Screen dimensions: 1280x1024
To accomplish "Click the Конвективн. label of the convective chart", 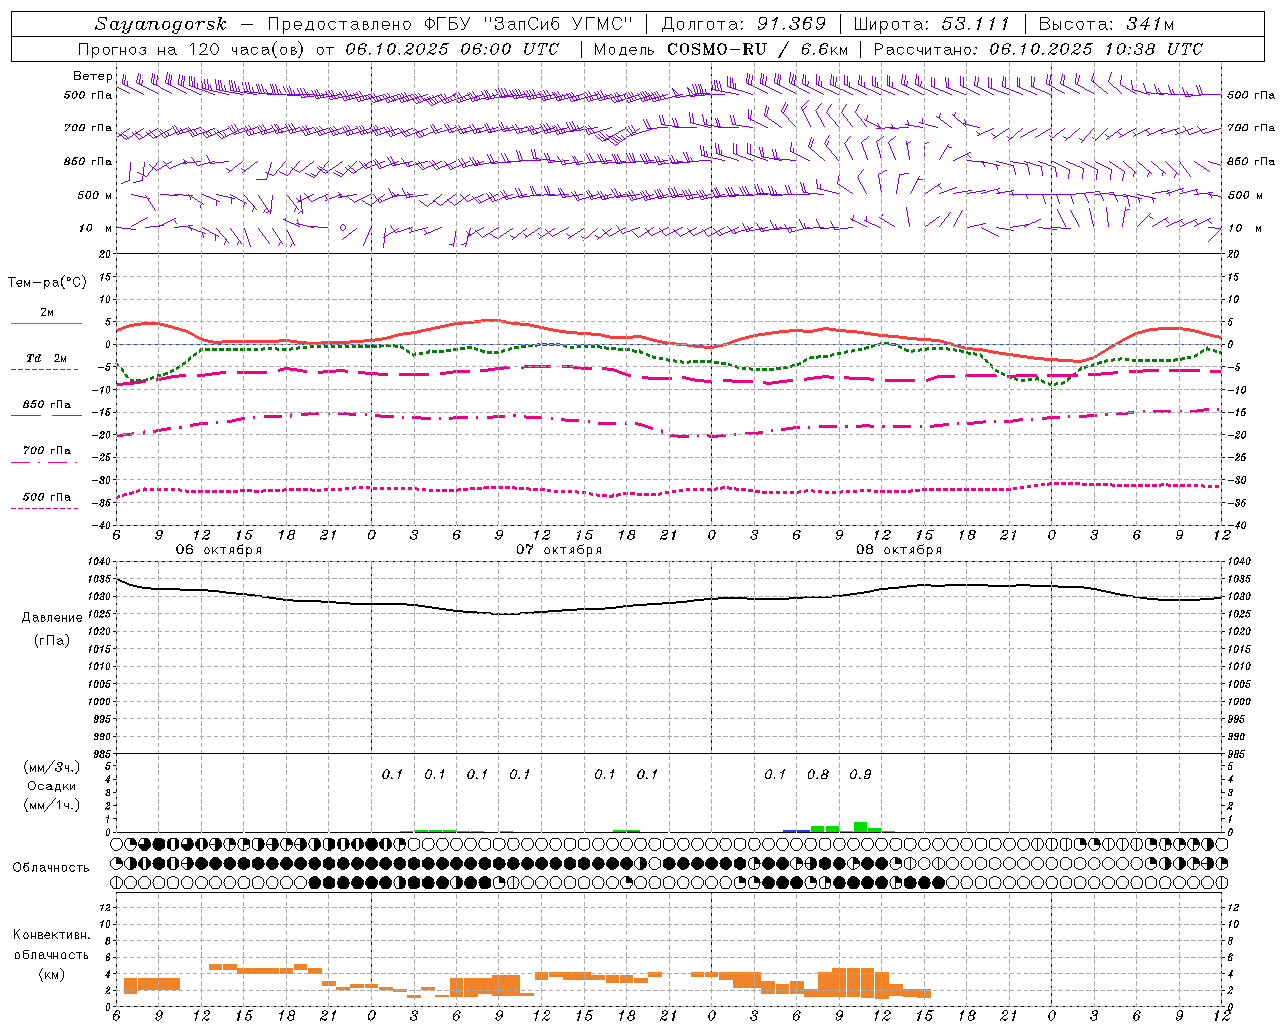I will point(51,935).
